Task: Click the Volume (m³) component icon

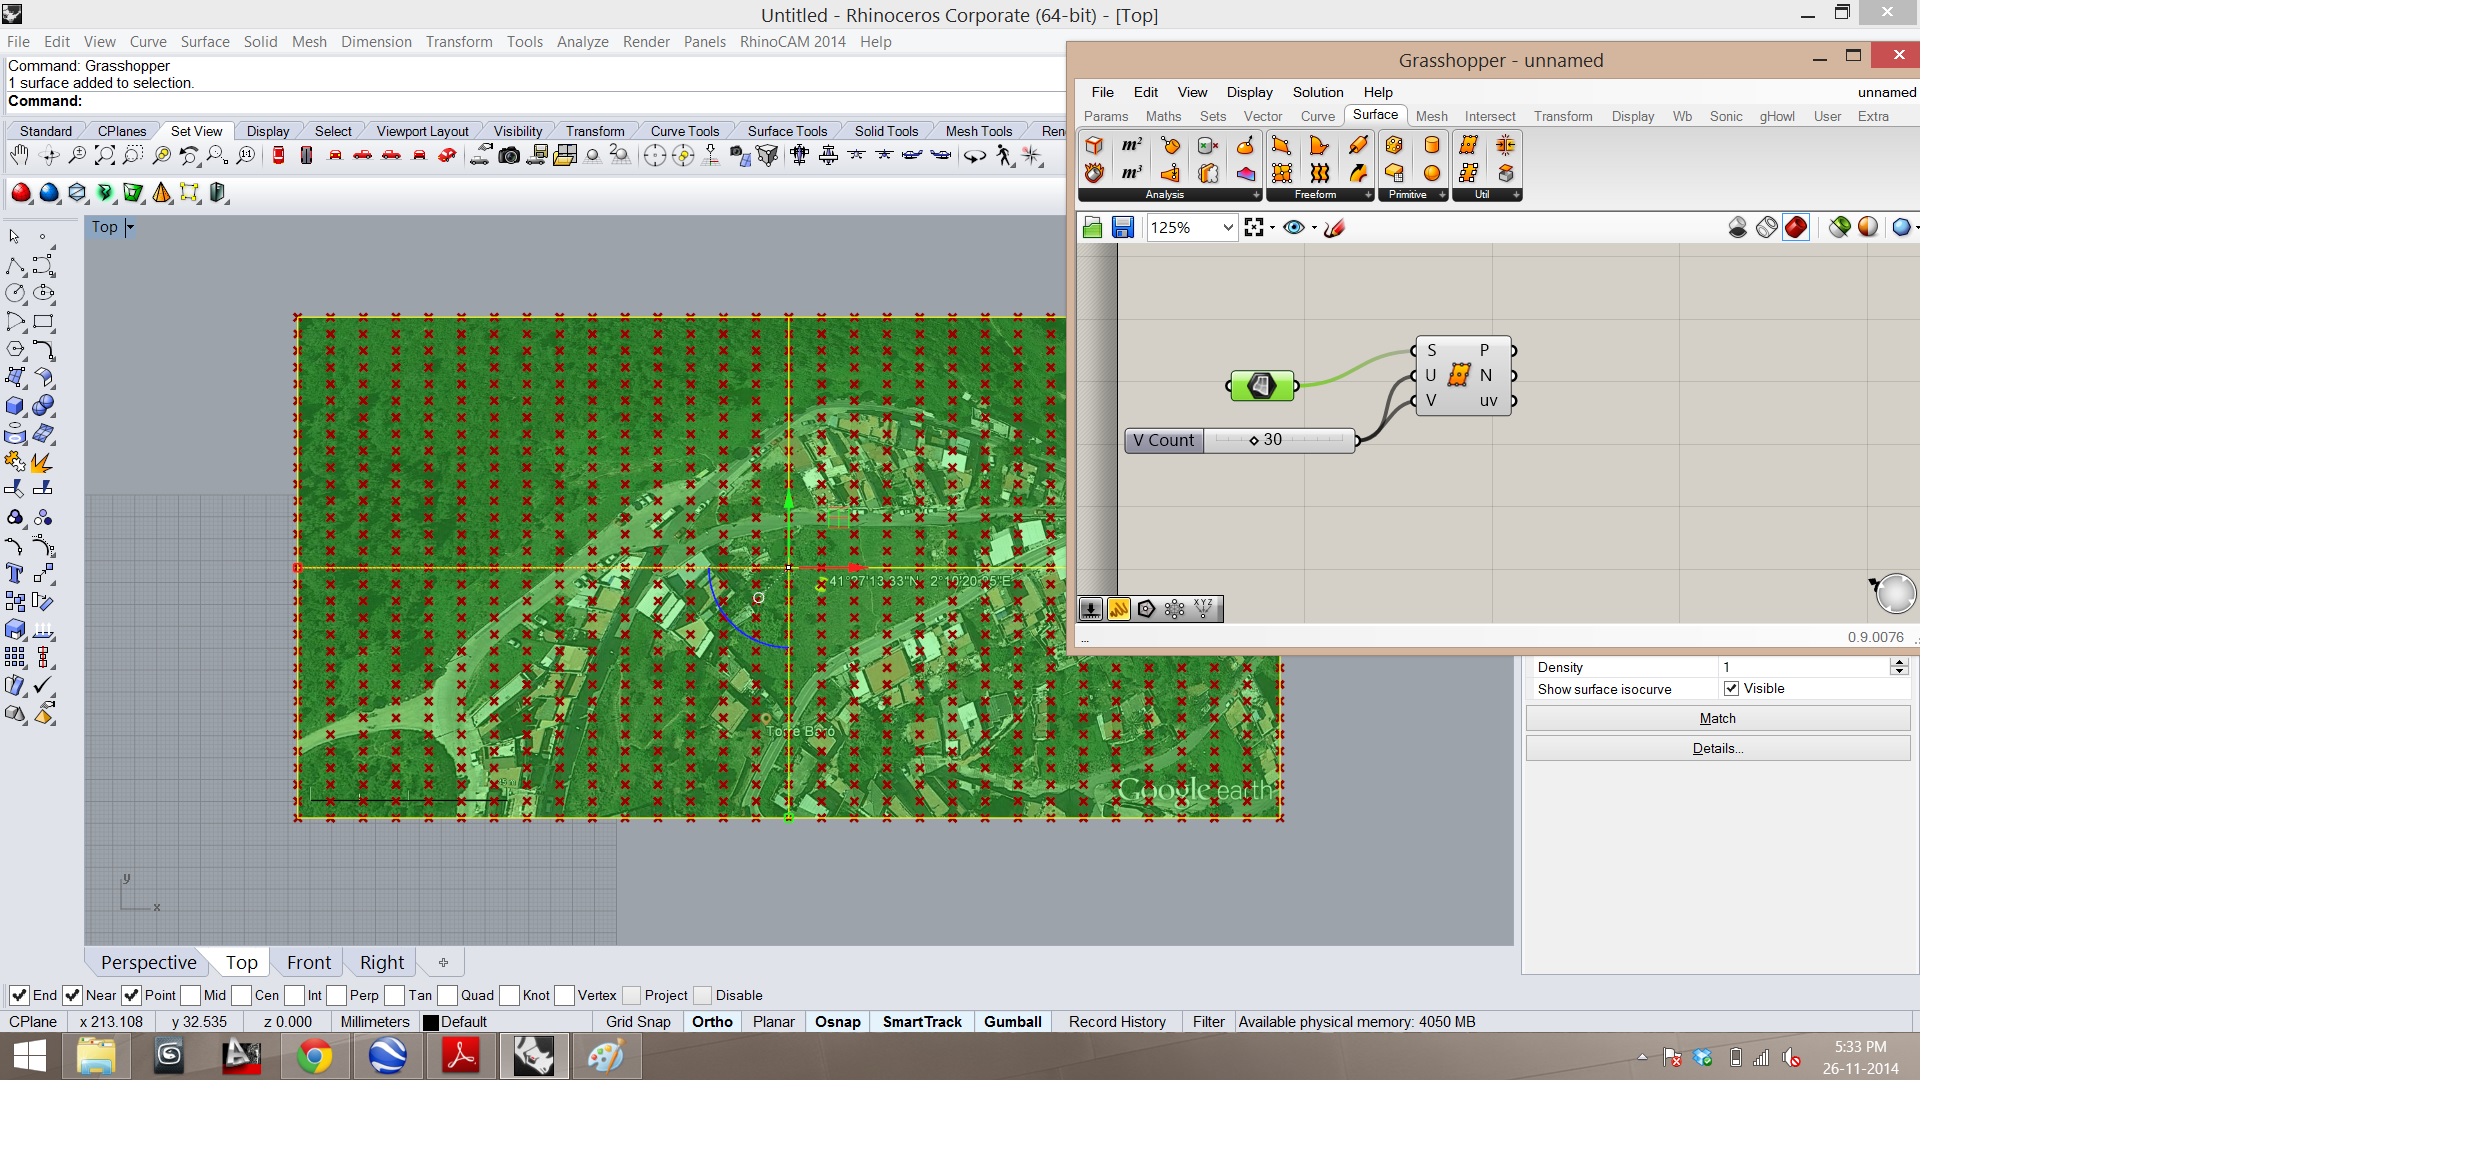Action: [x=1131, y=173]
